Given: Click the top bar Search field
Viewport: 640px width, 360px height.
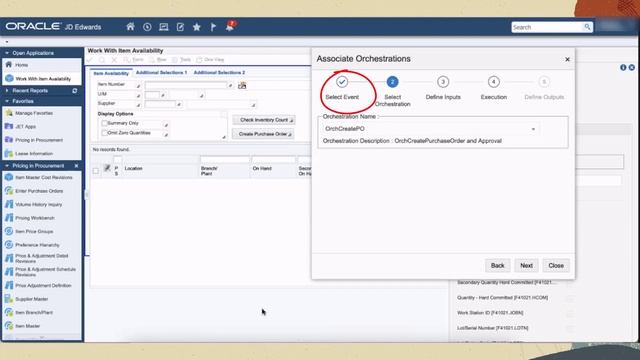Looking at the screenshot, I should [547, 27].
